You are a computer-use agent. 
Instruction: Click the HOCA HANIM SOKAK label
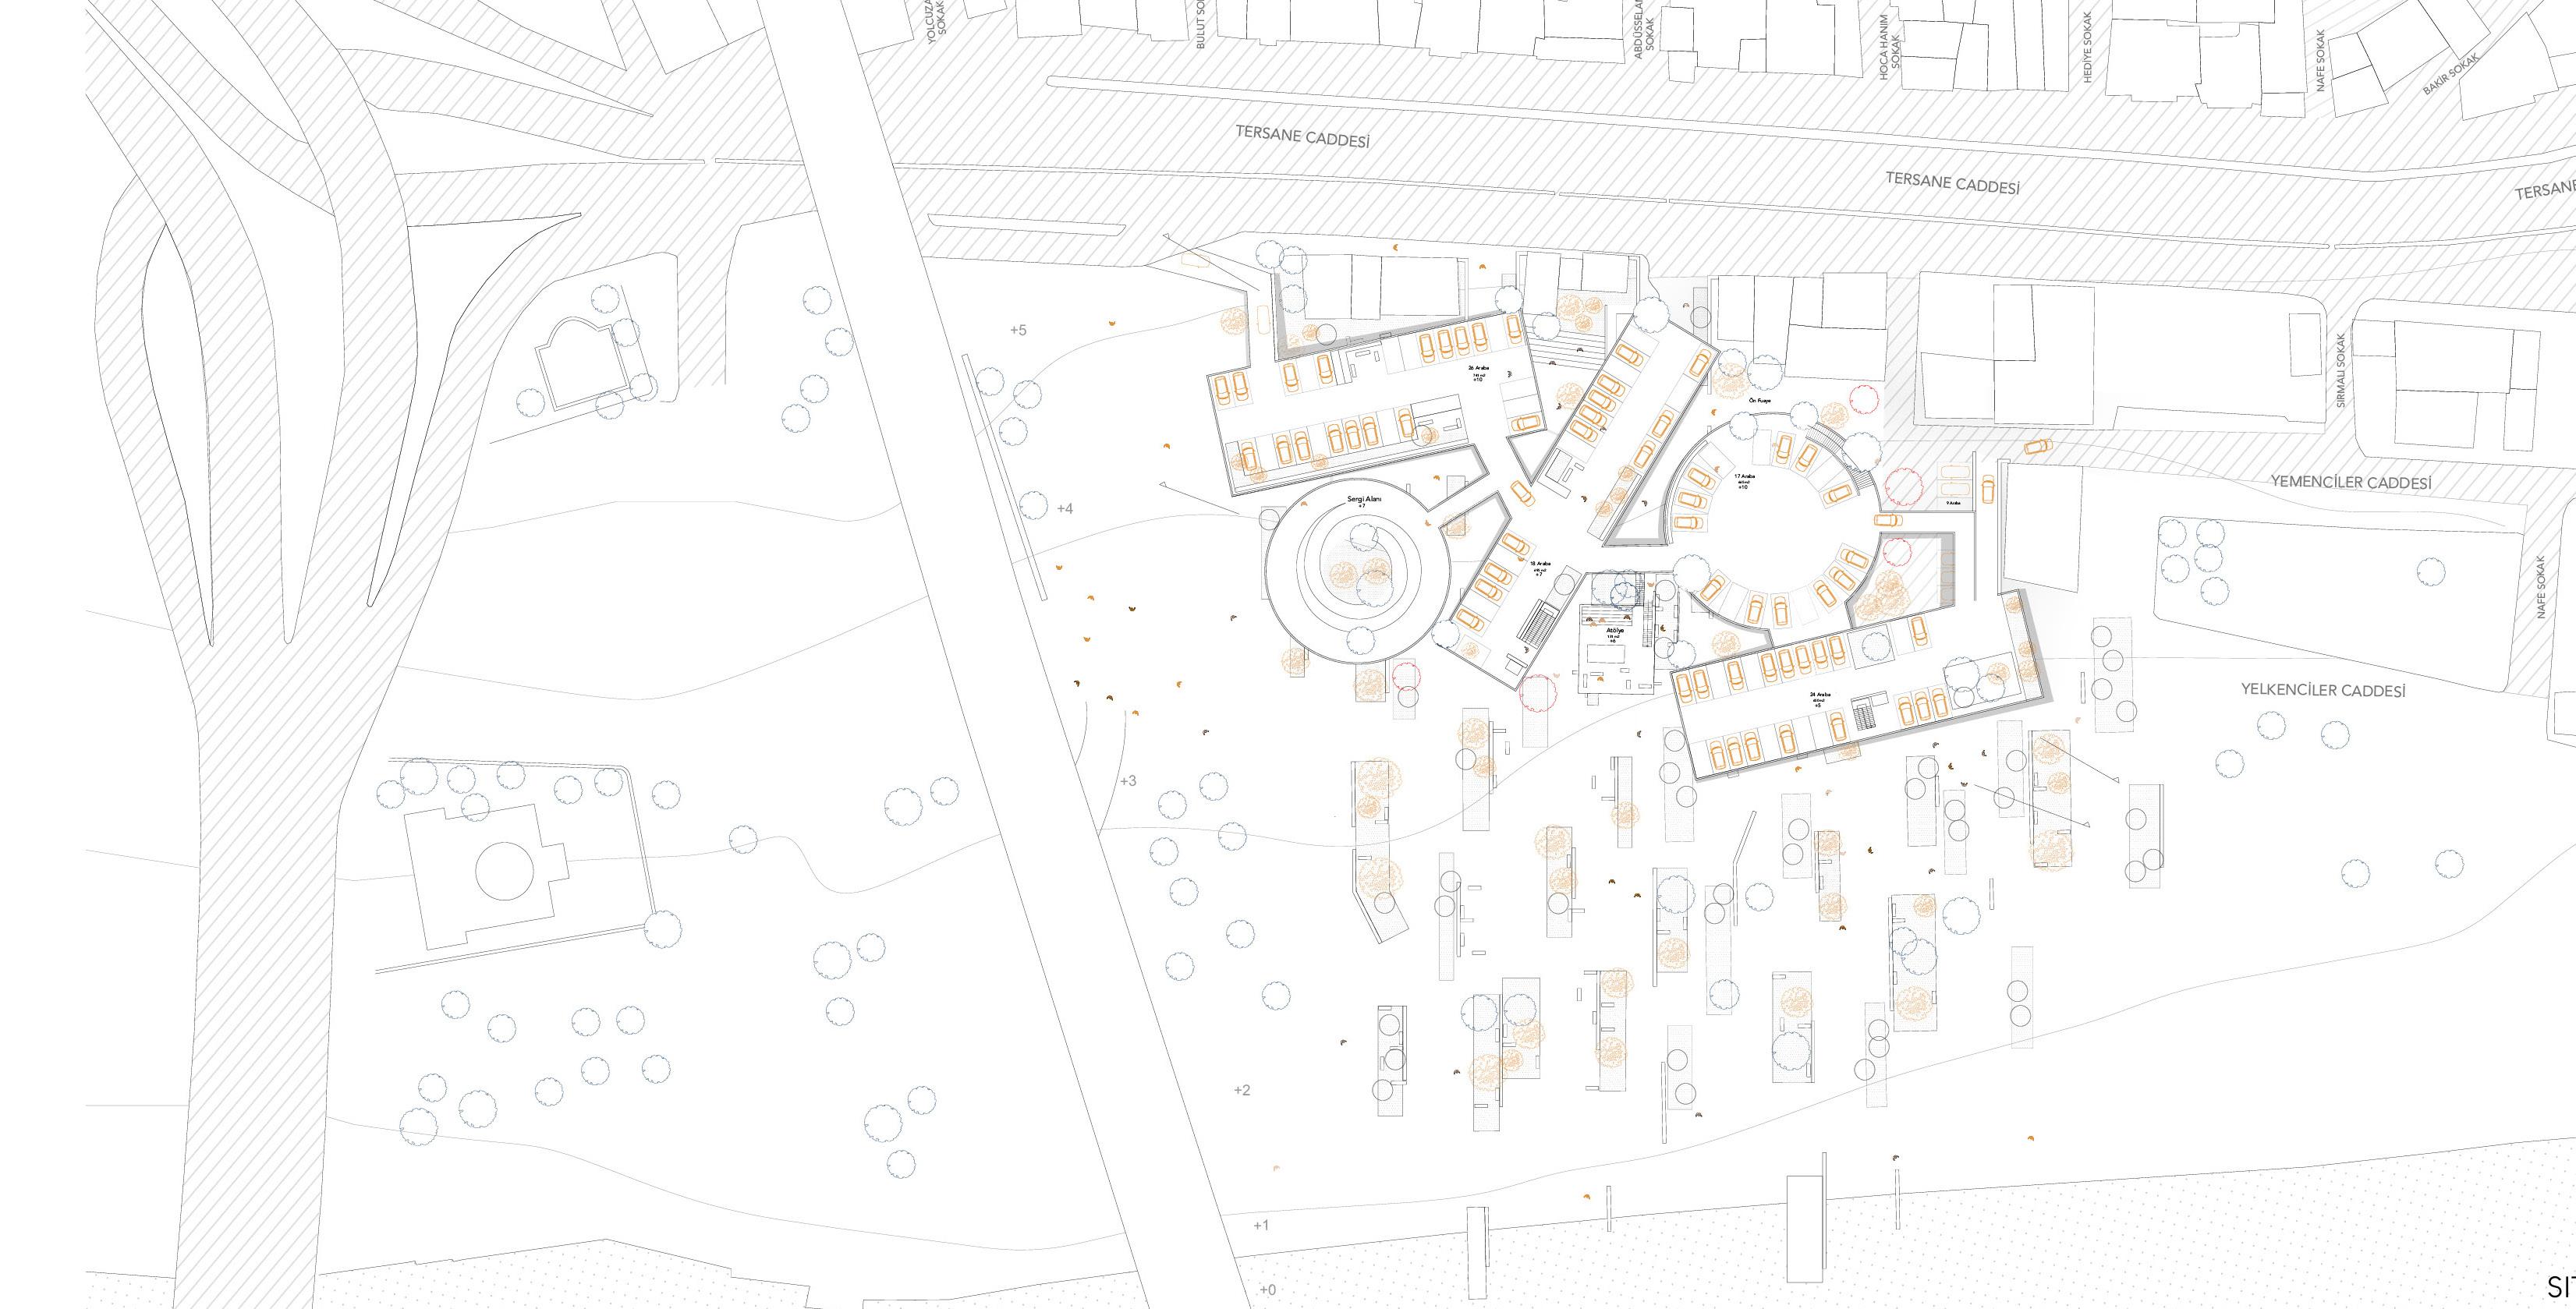[x=1888, y=47]
